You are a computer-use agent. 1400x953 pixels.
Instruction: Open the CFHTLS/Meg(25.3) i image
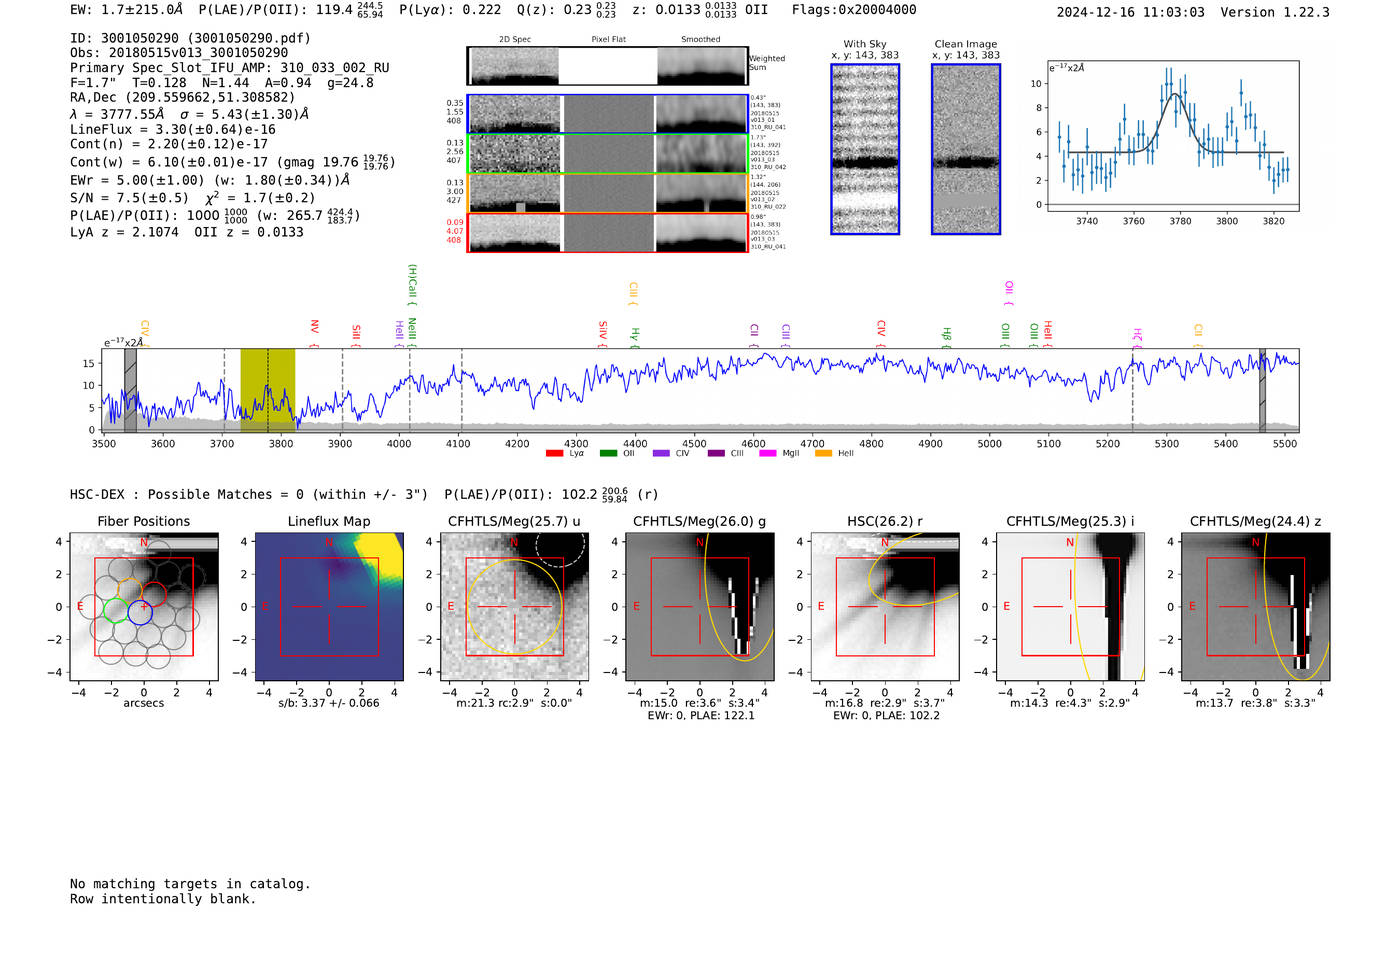click(1070, 607)
